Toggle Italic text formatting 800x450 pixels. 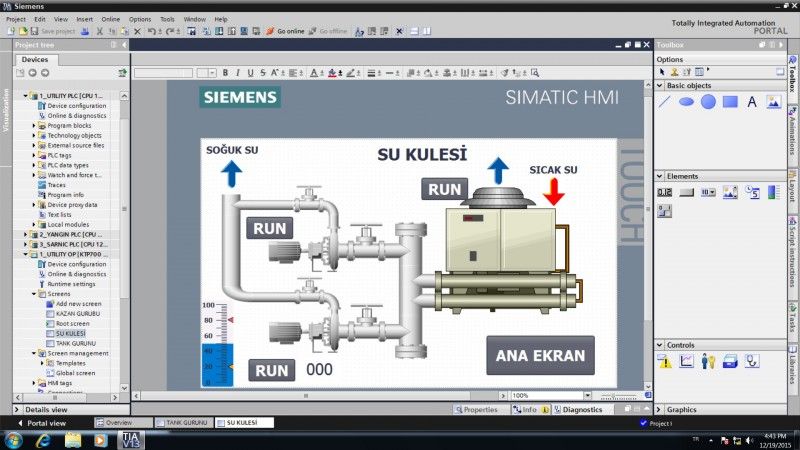[238, 73]
